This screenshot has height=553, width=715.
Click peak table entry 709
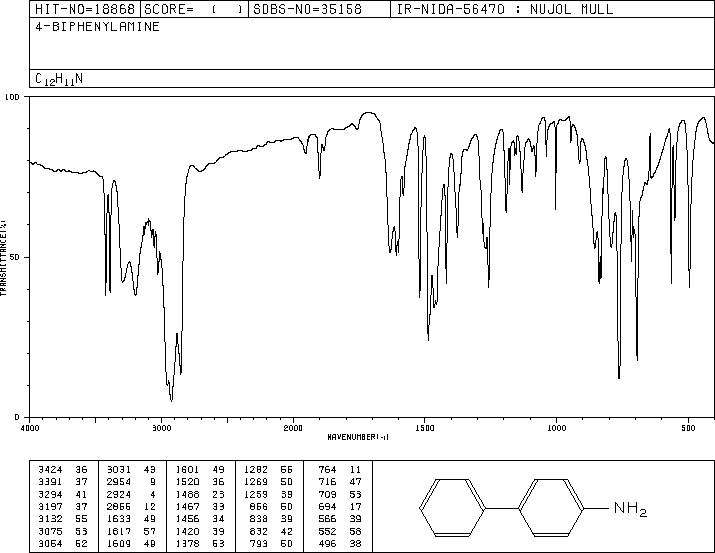click(x=340, y=494)
